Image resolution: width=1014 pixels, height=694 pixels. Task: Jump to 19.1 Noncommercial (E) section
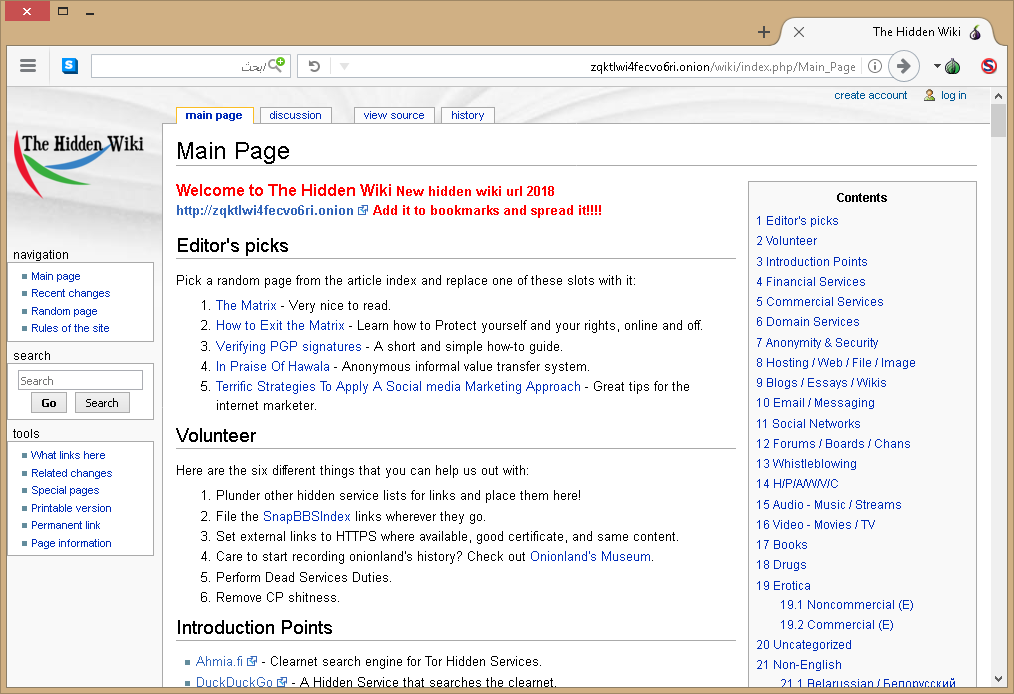[x=847, y=605]
